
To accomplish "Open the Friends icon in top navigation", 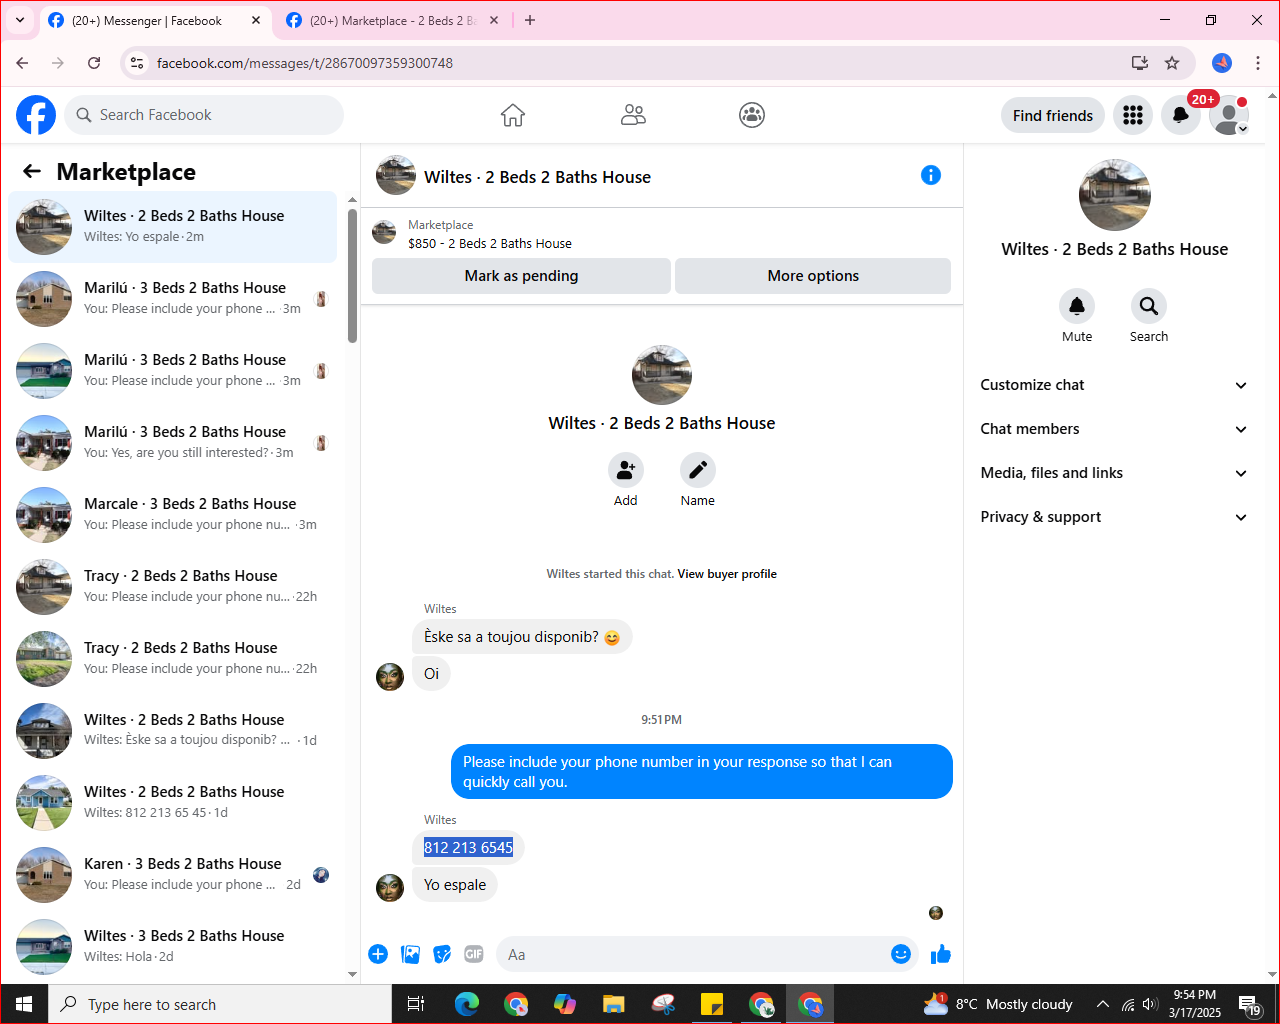I will (633, 115).
